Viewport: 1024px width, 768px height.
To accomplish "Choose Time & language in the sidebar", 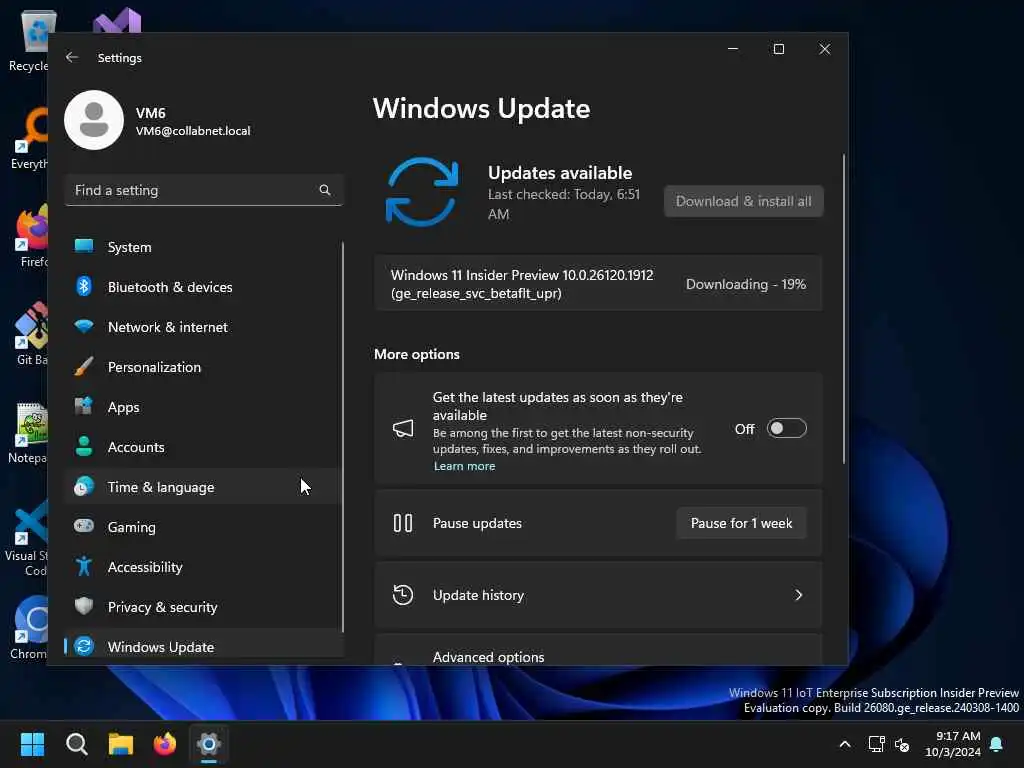I will [x=203, y=487].
